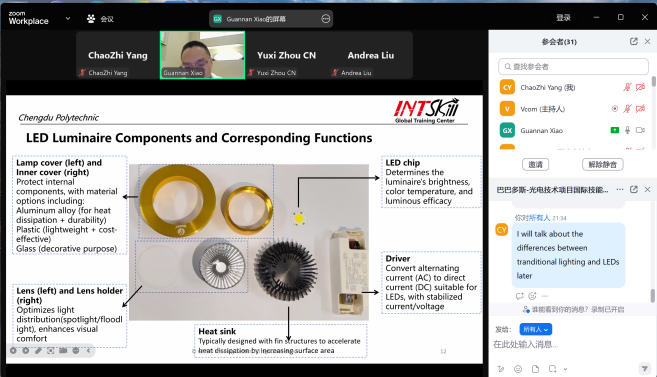The height and width of the screenshot is (377, 657).
Task: Open the emoji picker in chat toolbar
Action: tap(518, 369)
